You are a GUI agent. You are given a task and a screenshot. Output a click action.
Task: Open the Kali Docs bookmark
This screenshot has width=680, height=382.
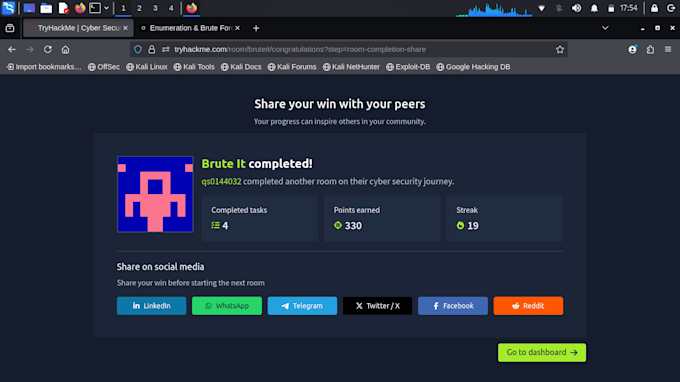241,67
